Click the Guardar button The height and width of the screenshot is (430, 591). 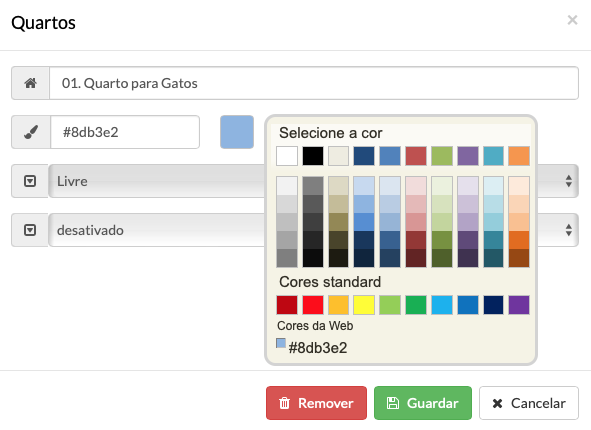coord(423,403)
